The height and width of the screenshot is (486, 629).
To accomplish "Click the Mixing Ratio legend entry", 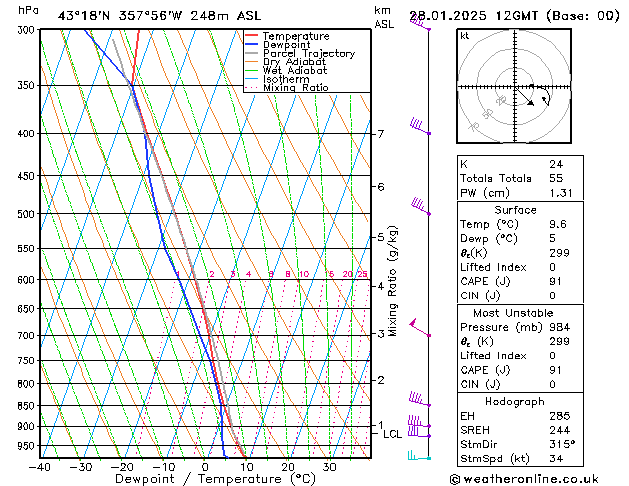I will coord(287,88).
